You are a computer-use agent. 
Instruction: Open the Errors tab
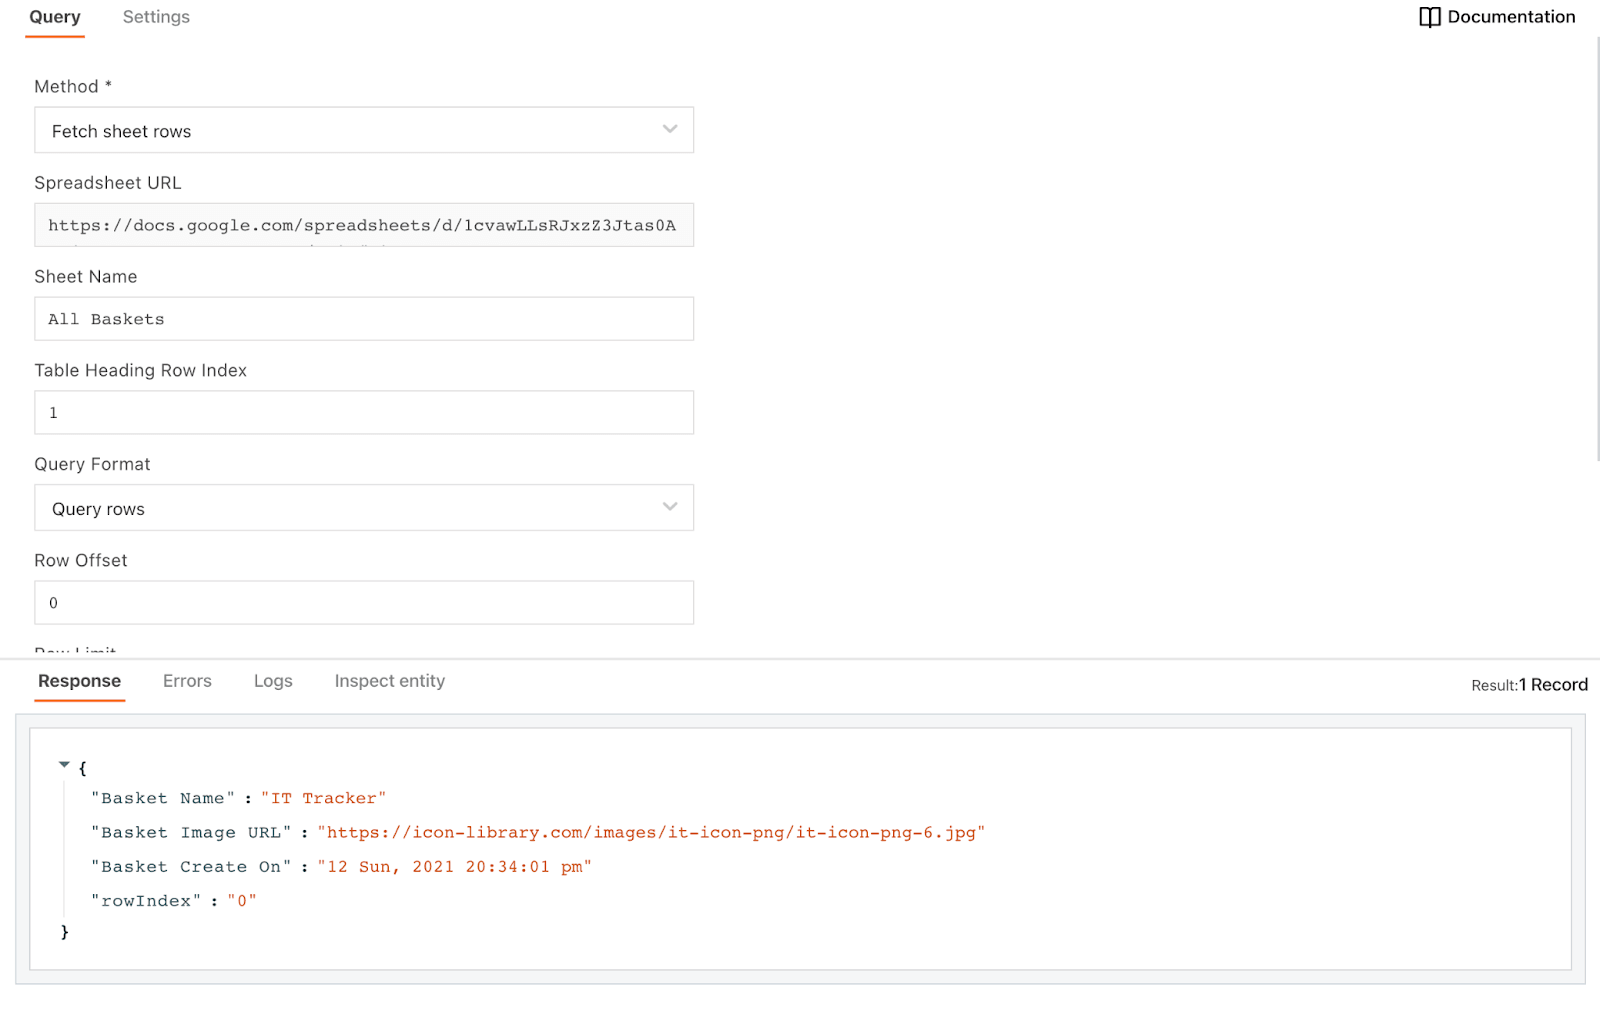click(187, 681)
